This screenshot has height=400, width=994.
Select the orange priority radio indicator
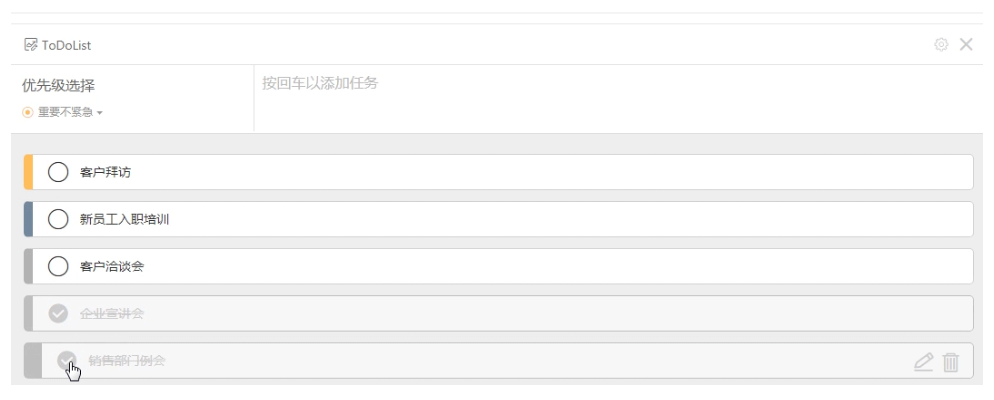tap(28, 112)
